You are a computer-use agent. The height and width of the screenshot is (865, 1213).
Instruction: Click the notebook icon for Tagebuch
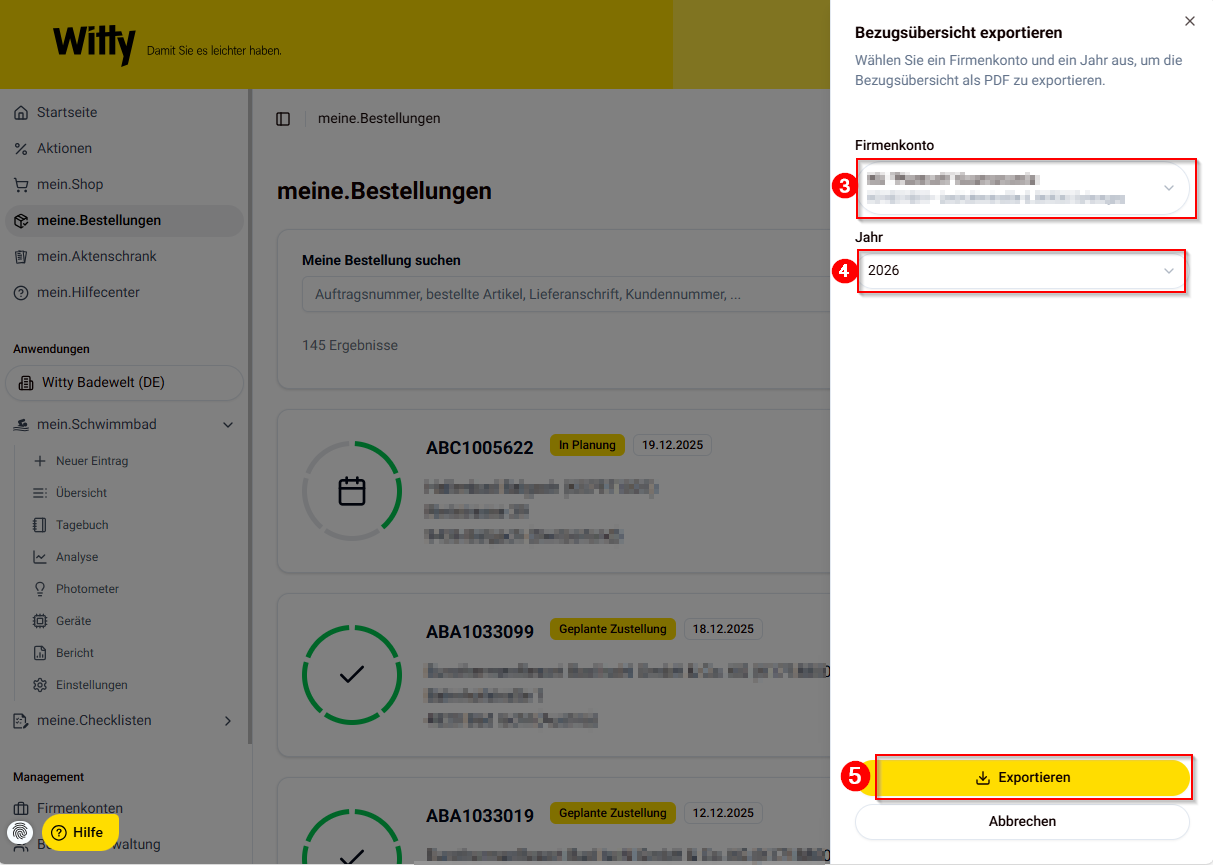40,525
